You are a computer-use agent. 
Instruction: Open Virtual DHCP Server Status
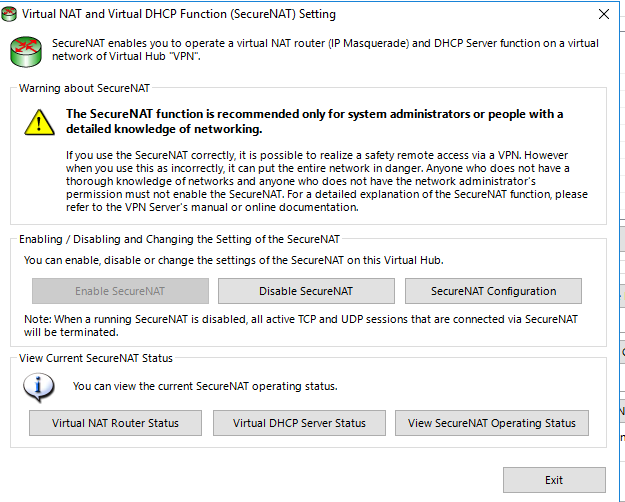[299, 423]
